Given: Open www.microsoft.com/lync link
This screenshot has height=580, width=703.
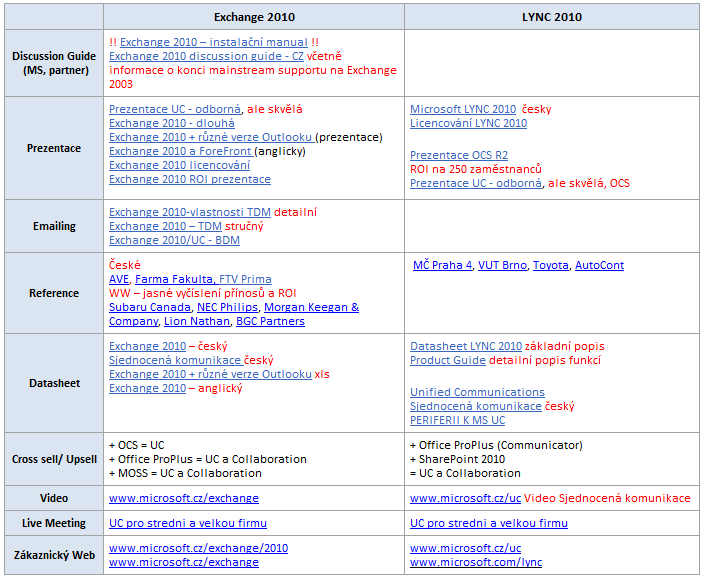Looking at the screenshot, I should tap(476, 562).
